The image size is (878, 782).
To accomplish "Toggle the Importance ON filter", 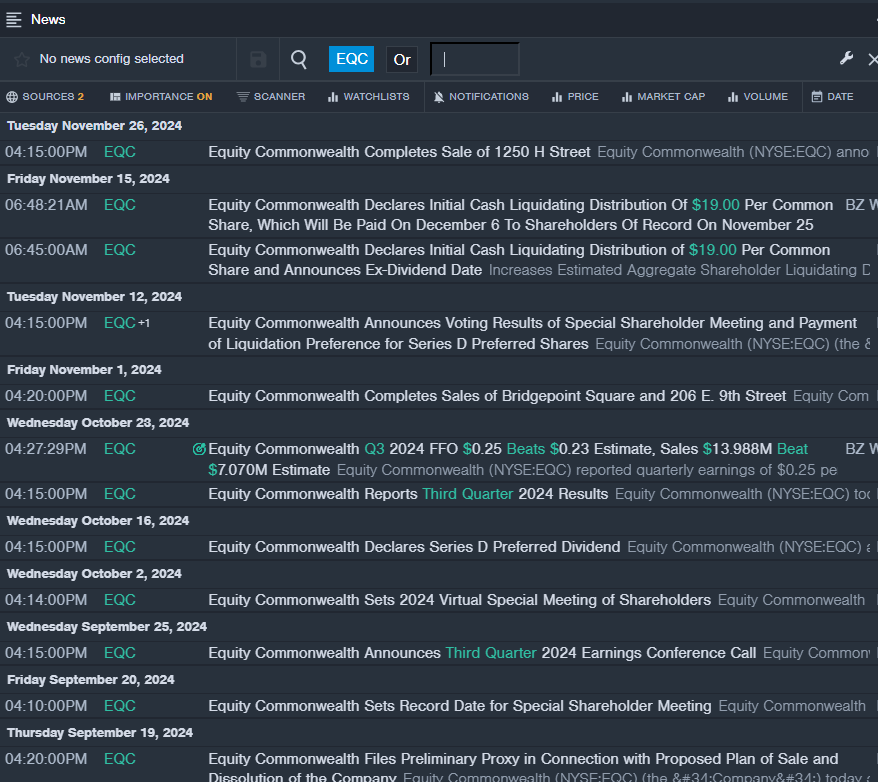I will click(x=161, y=97).
